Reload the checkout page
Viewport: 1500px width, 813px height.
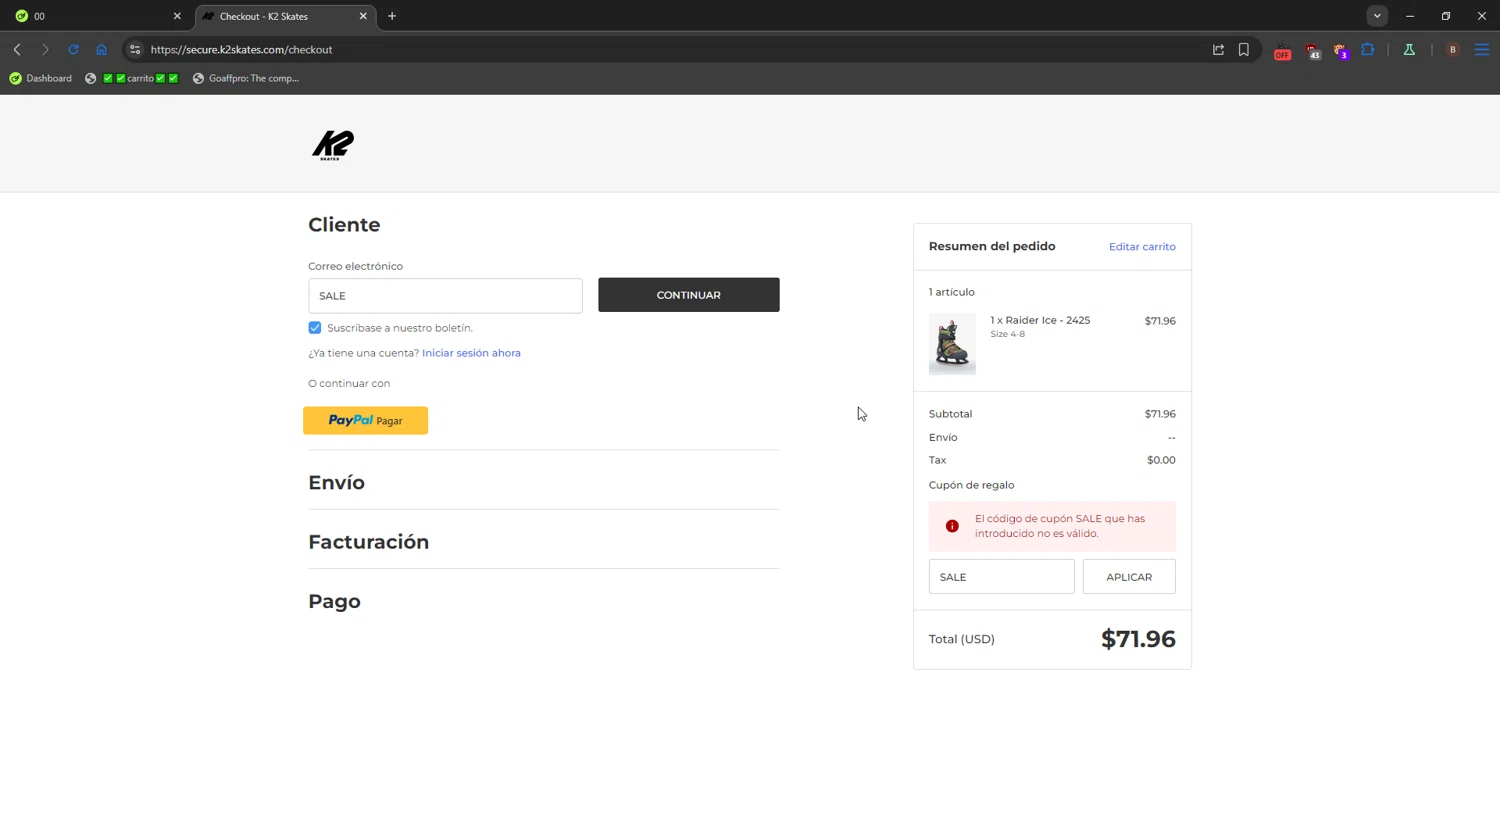coord(73,49)
